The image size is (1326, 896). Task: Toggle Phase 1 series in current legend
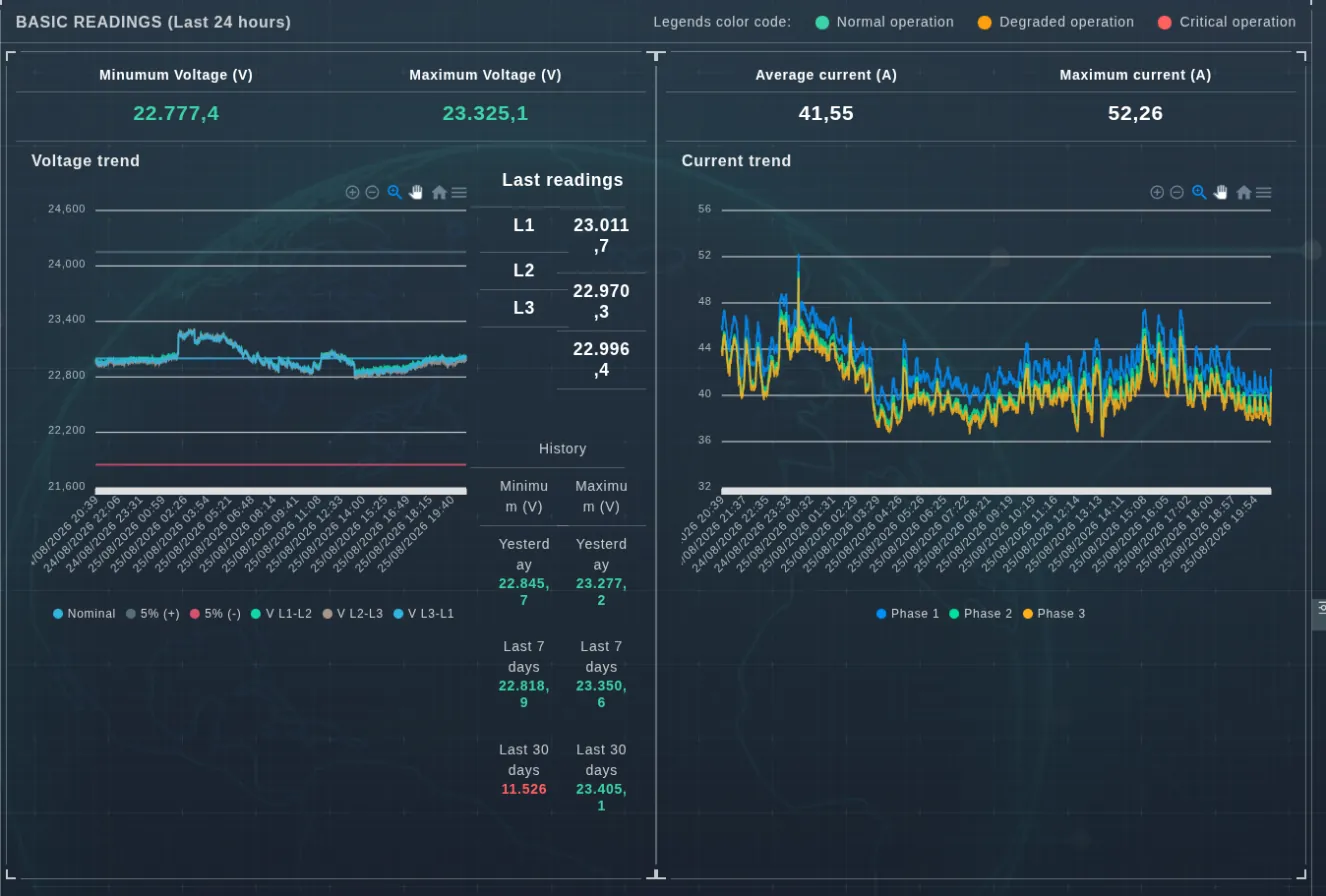tap(908, 613)
